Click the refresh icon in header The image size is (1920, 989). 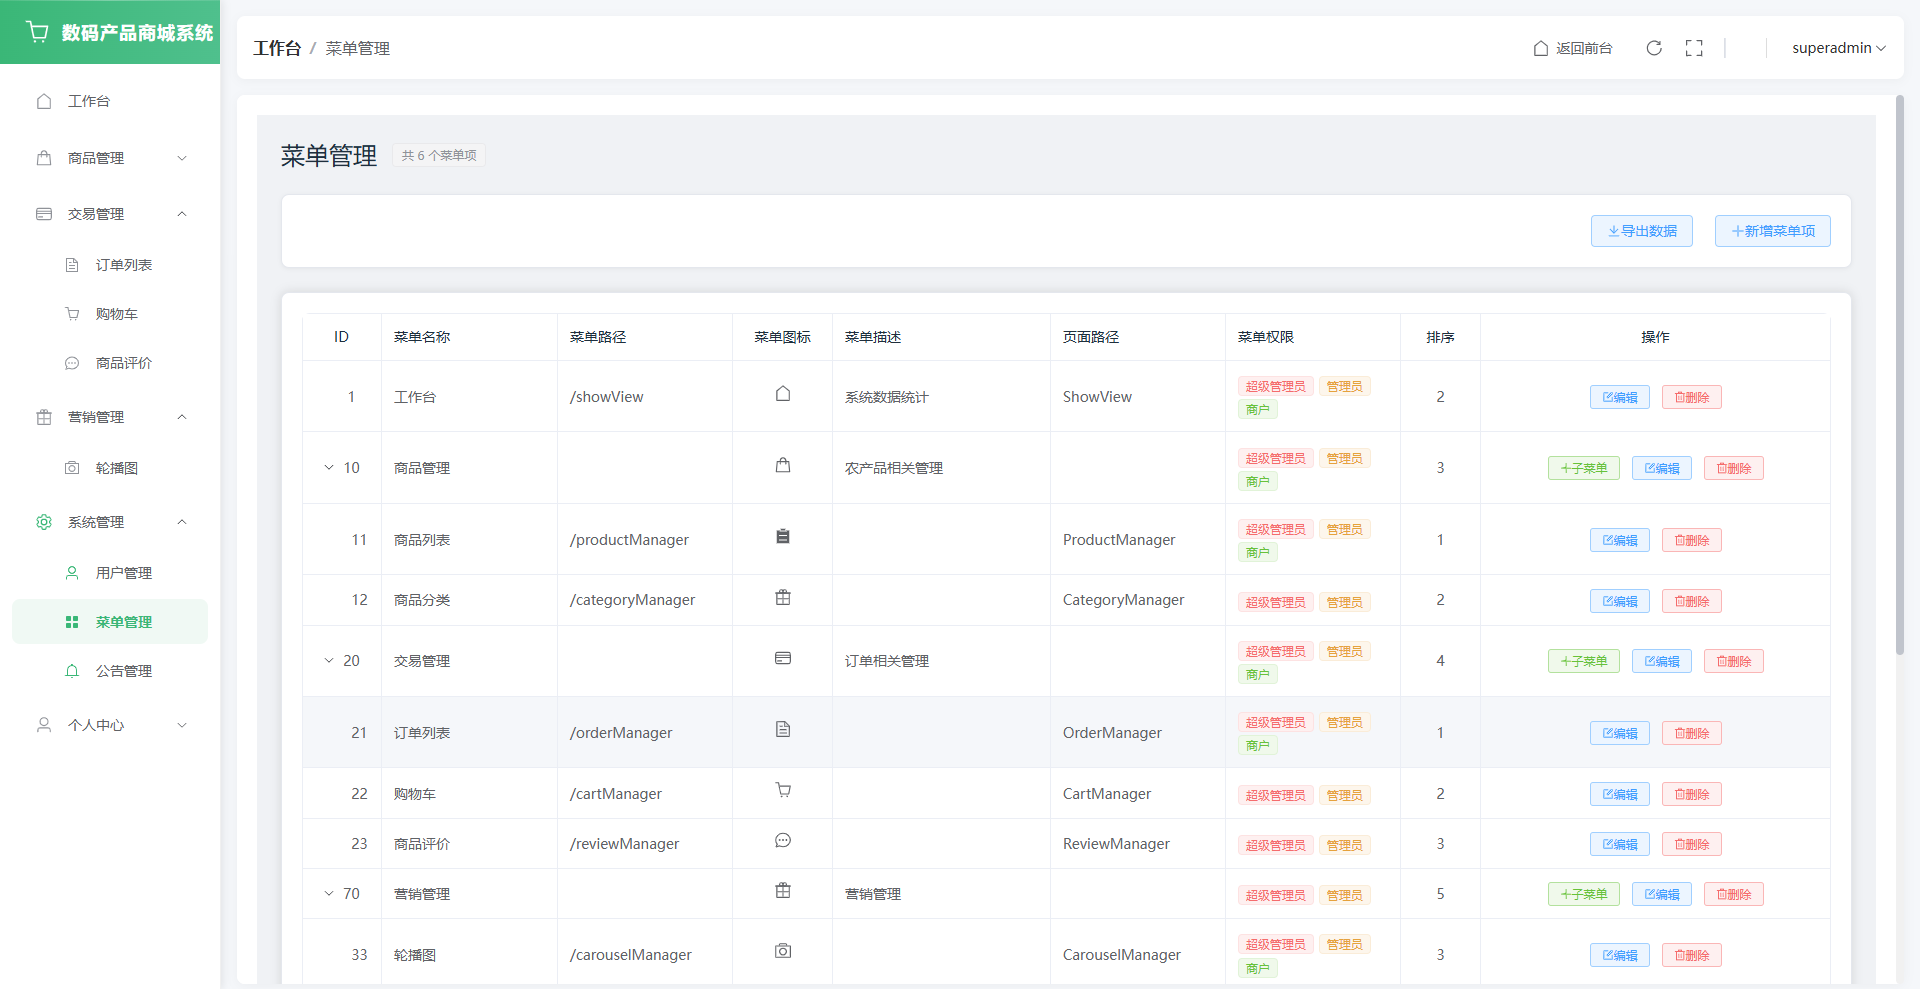1654,48
